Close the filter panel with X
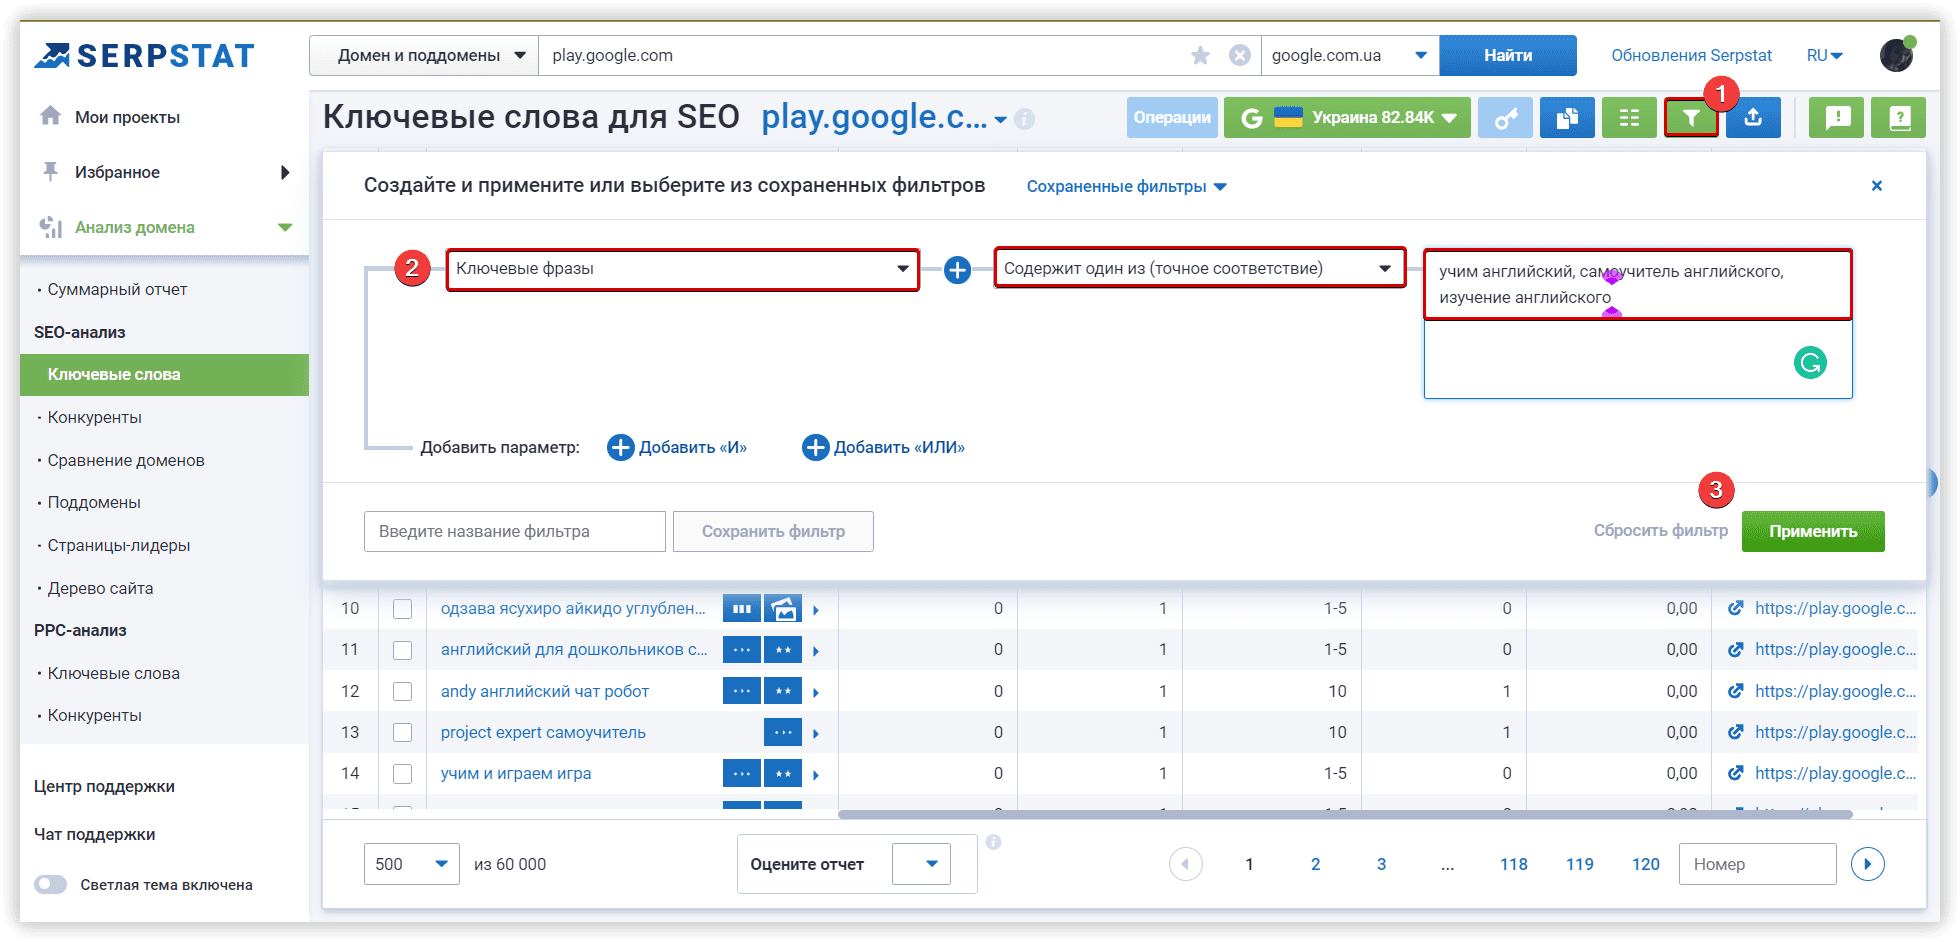Screen dimensions: 1960x942 click(x=1877, y=186)
